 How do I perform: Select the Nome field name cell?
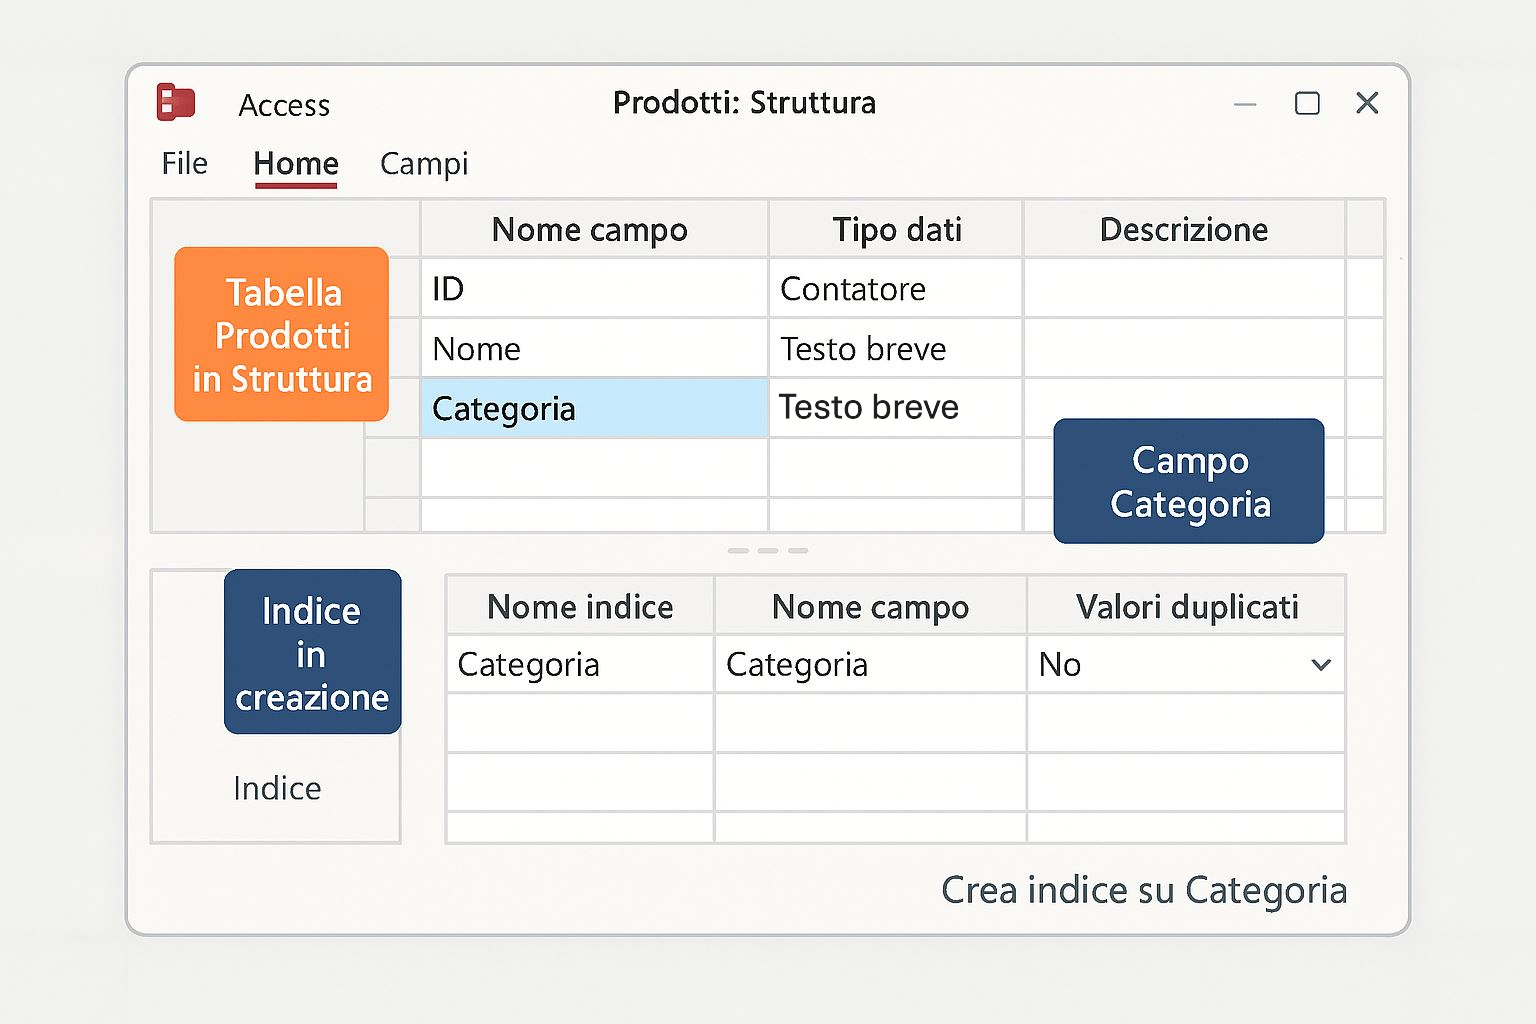[x=593, y=349]
